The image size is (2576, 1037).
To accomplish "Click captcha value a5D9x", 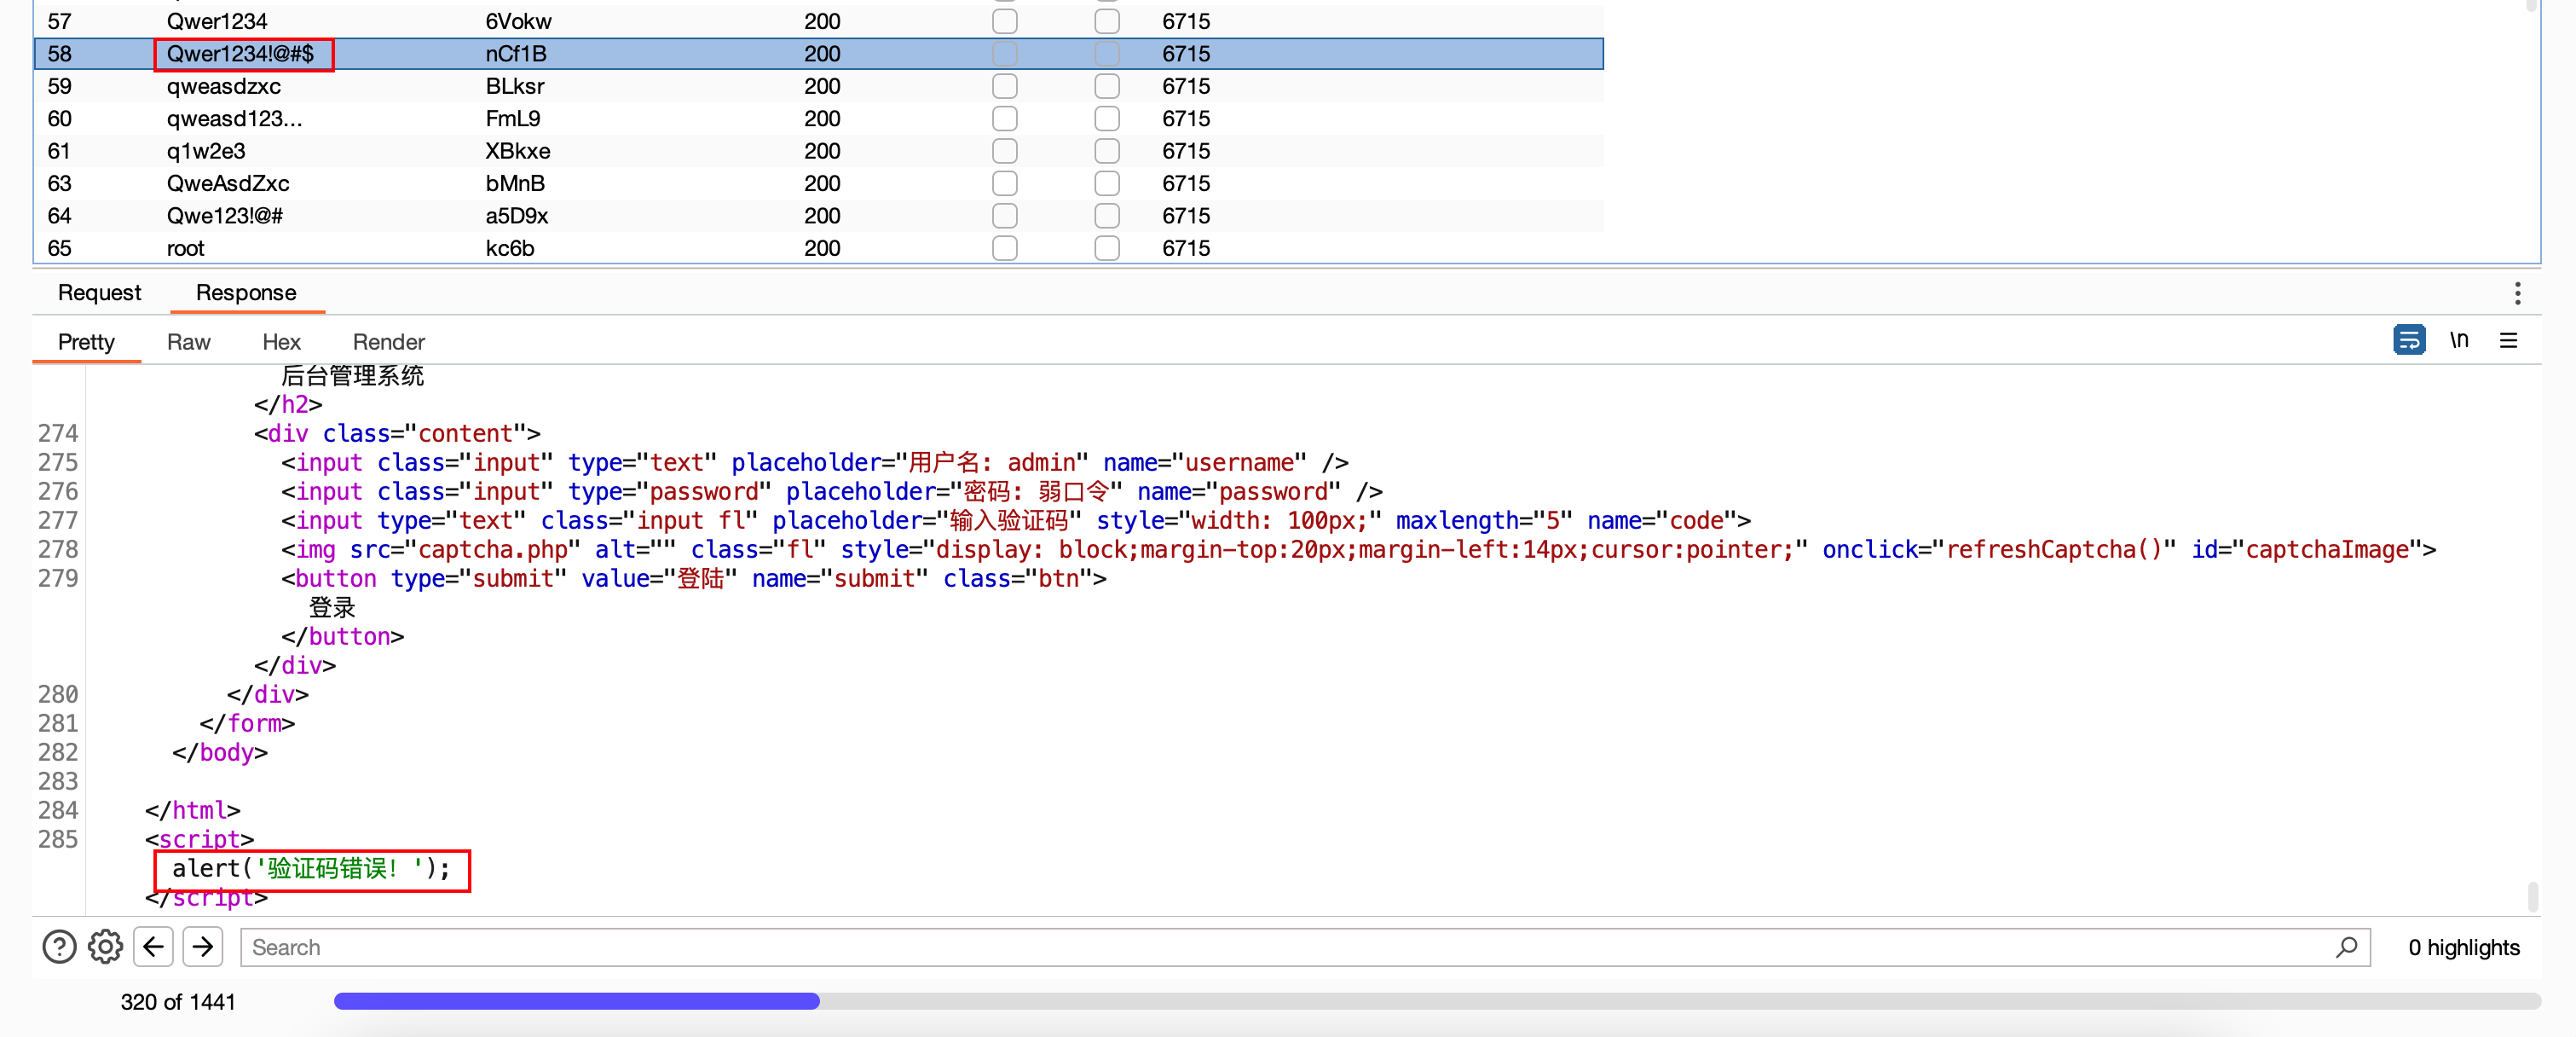I will [517, 216].
